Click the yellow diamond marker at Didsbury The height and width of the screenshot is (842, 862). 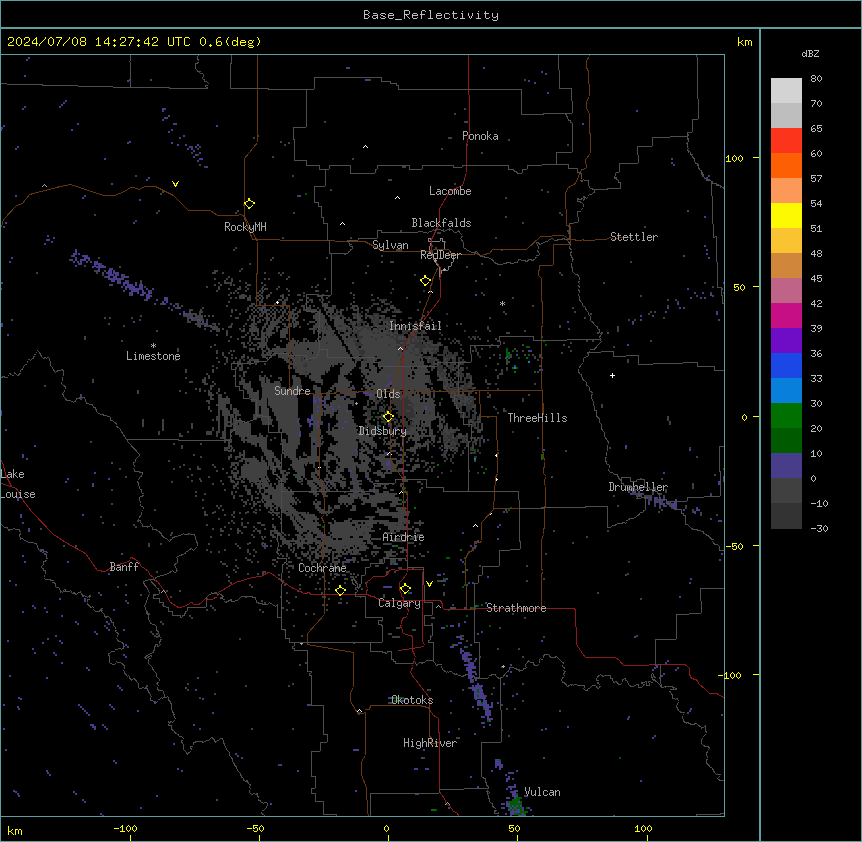click(388, 417)
